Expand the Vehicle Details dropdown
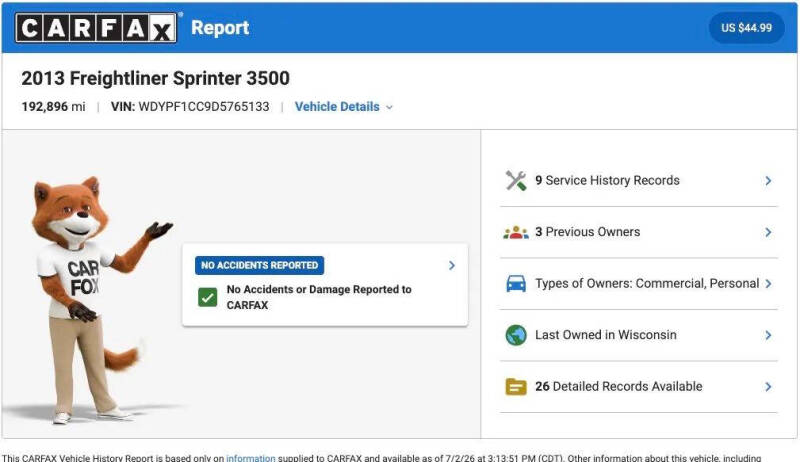The width and height of the screenshot is (800, 462). [x=343, y=107]
